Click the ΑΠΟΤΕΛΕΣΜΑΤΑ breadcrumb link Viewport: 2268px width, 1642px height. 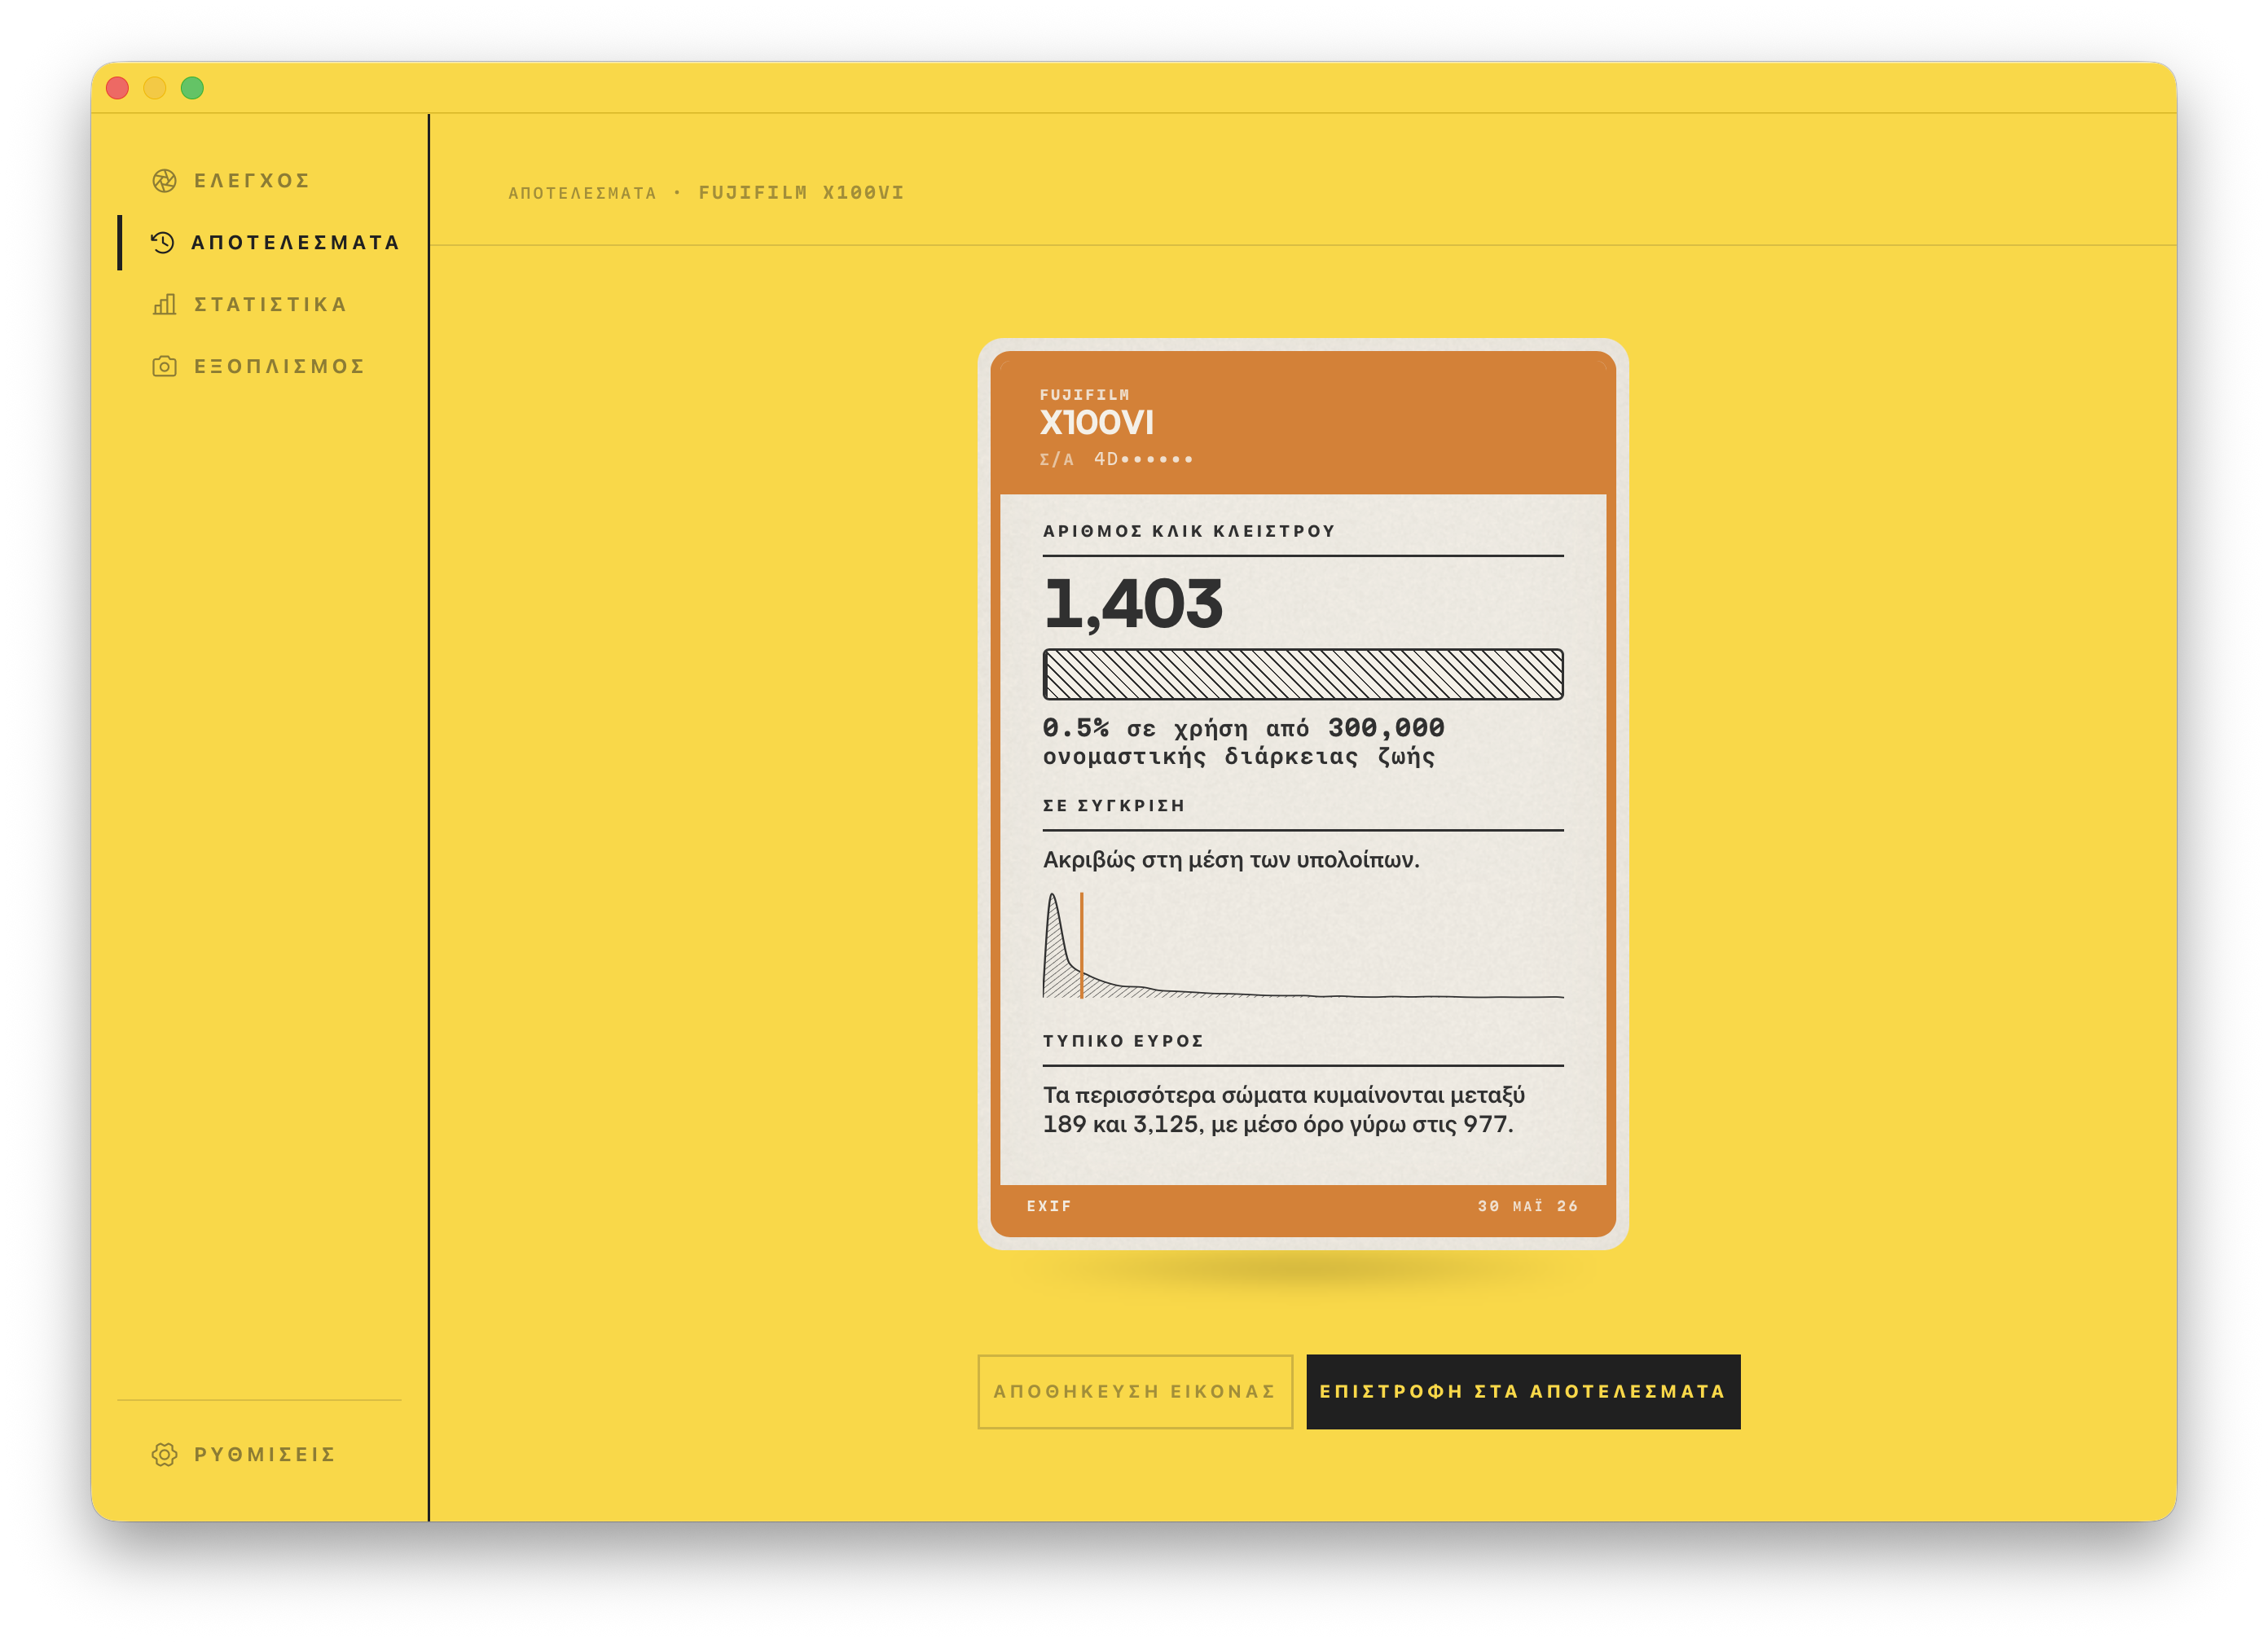pos(582,193)
